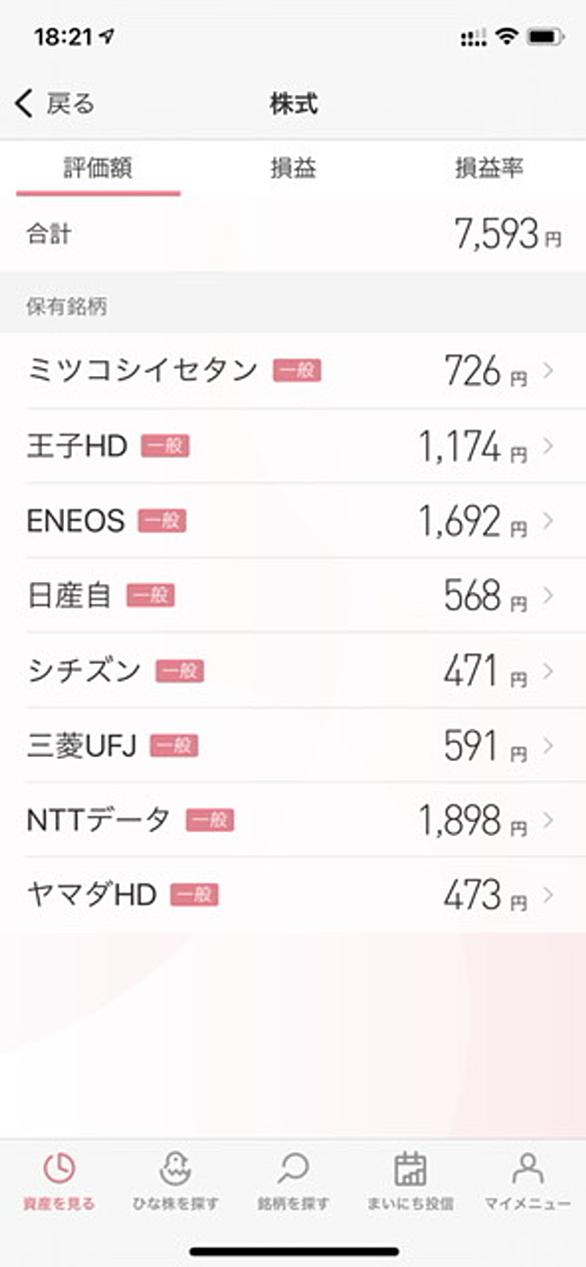Viewport: 586px width, 1267px height.
Task: Switch to the 損益率 tab
Action: pyautogui.click(x=488, y=168)
